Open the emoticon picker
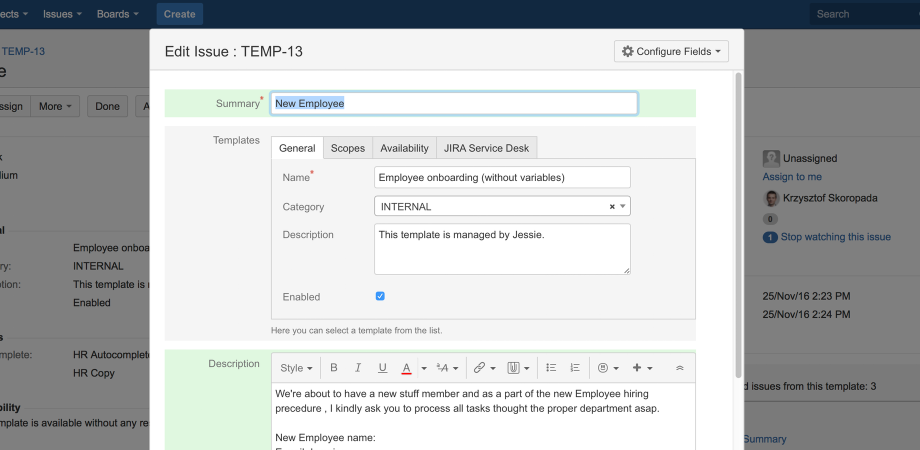Viewport: 920px width, 450px height. click(608, 368)
